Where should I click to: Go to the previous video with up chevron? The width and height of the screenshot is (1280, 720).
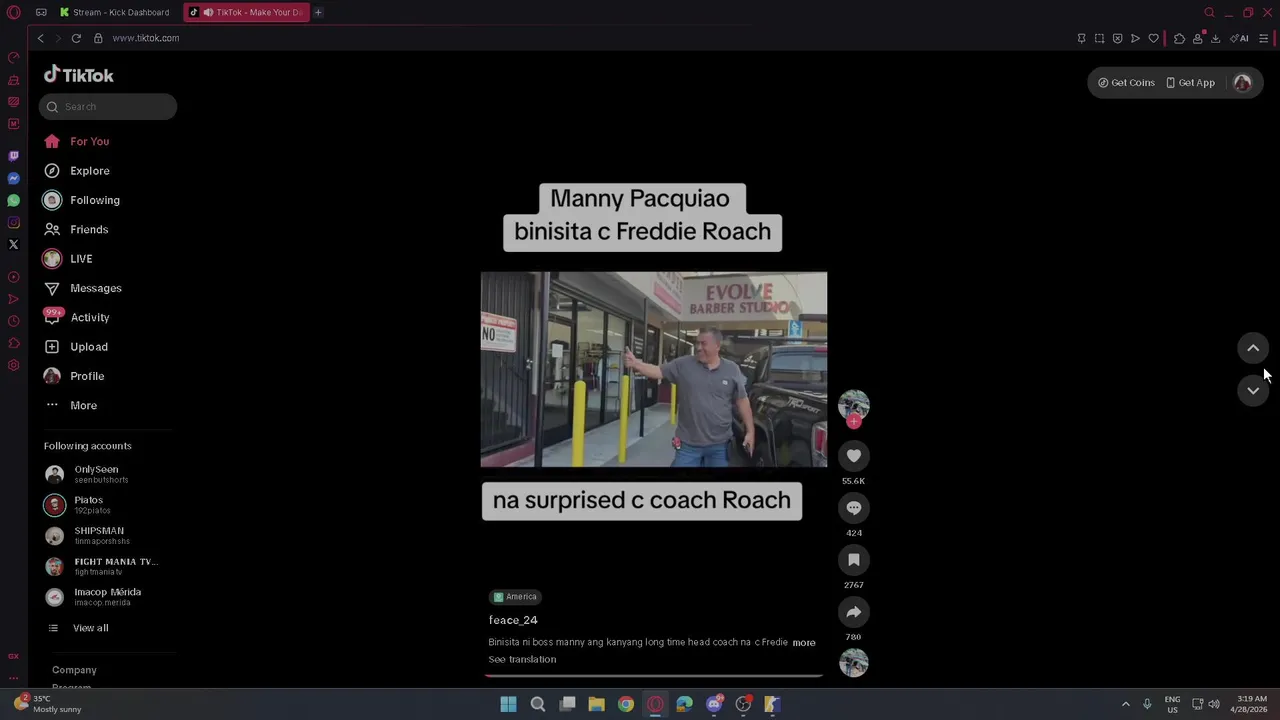(x=1253, y=348)
